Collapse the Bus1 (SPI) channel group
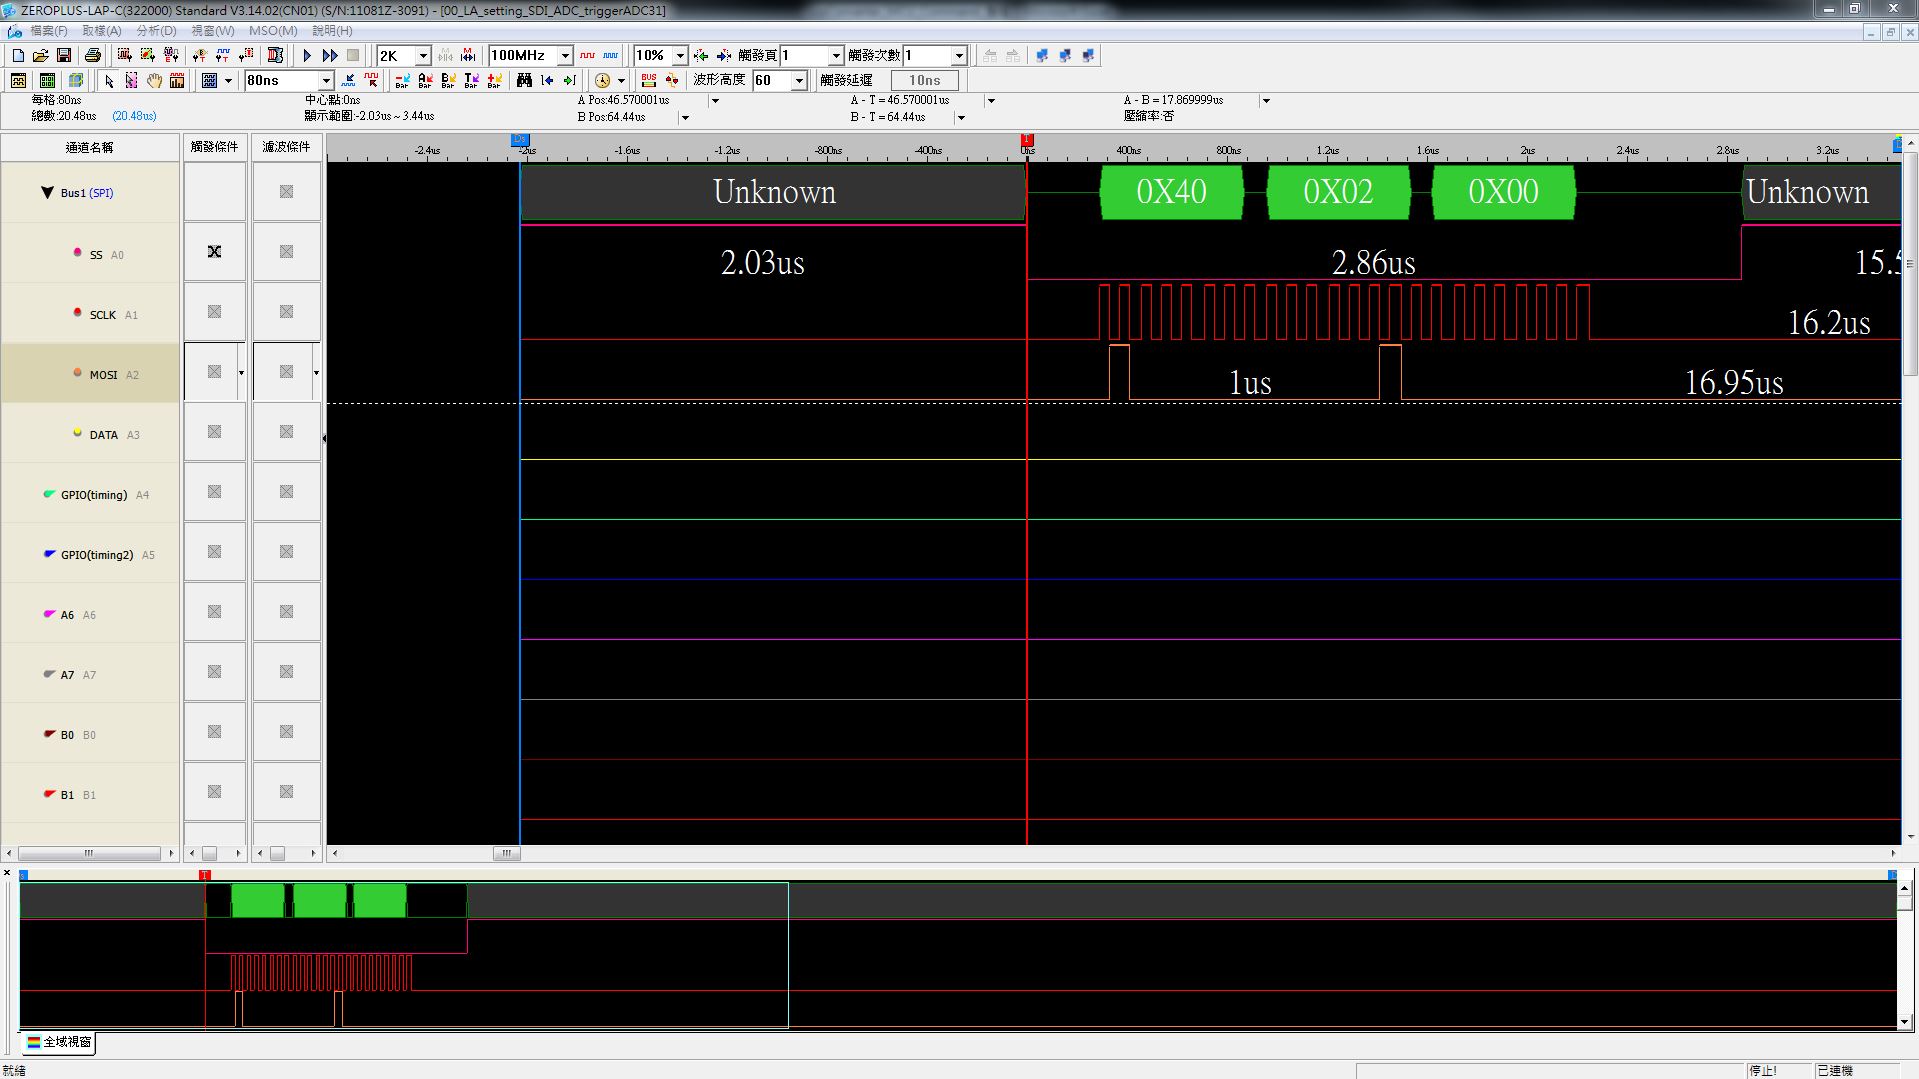This screenshot has width=1919, height=1079. pos(47,193)
